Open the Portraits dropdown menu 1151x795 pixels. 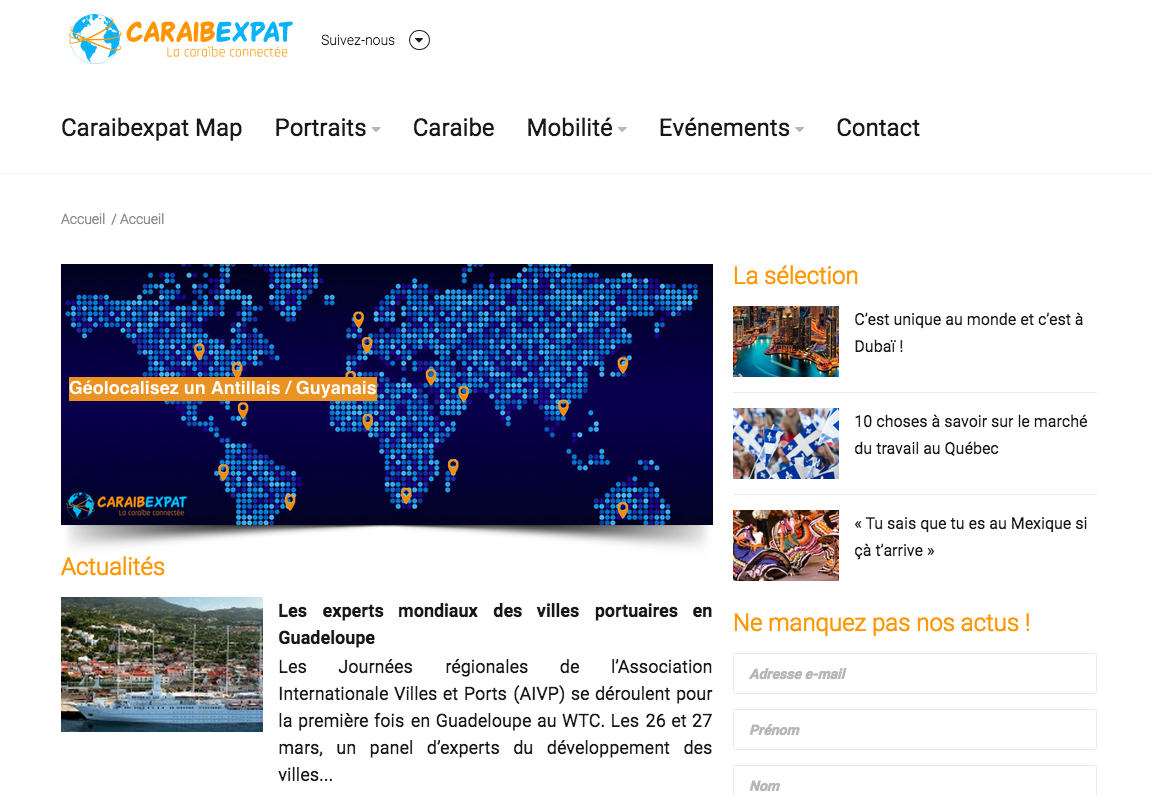[327, 128]
